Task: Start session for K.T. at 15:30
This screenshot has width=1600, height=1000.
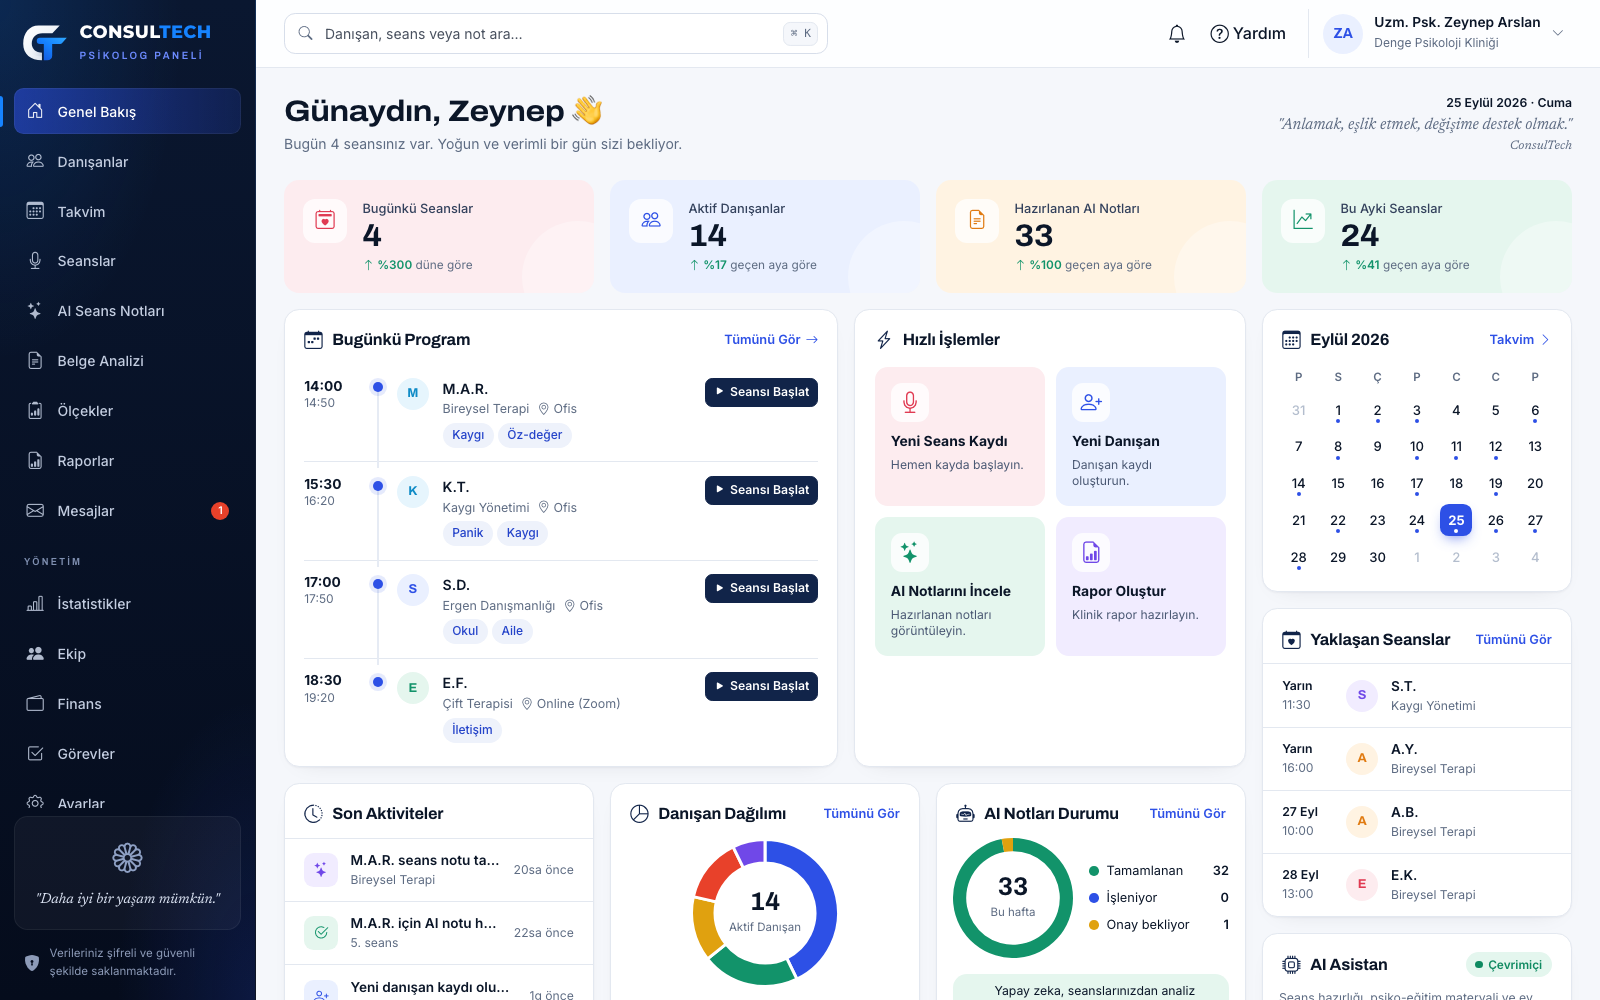Action: click(x=761, y=490)
